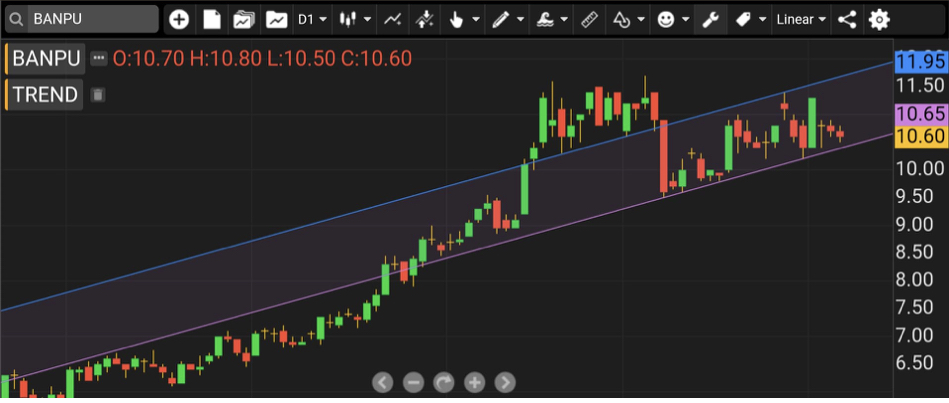
Task: Open the D1 timeframe dropdown
Action: [312, 19]
